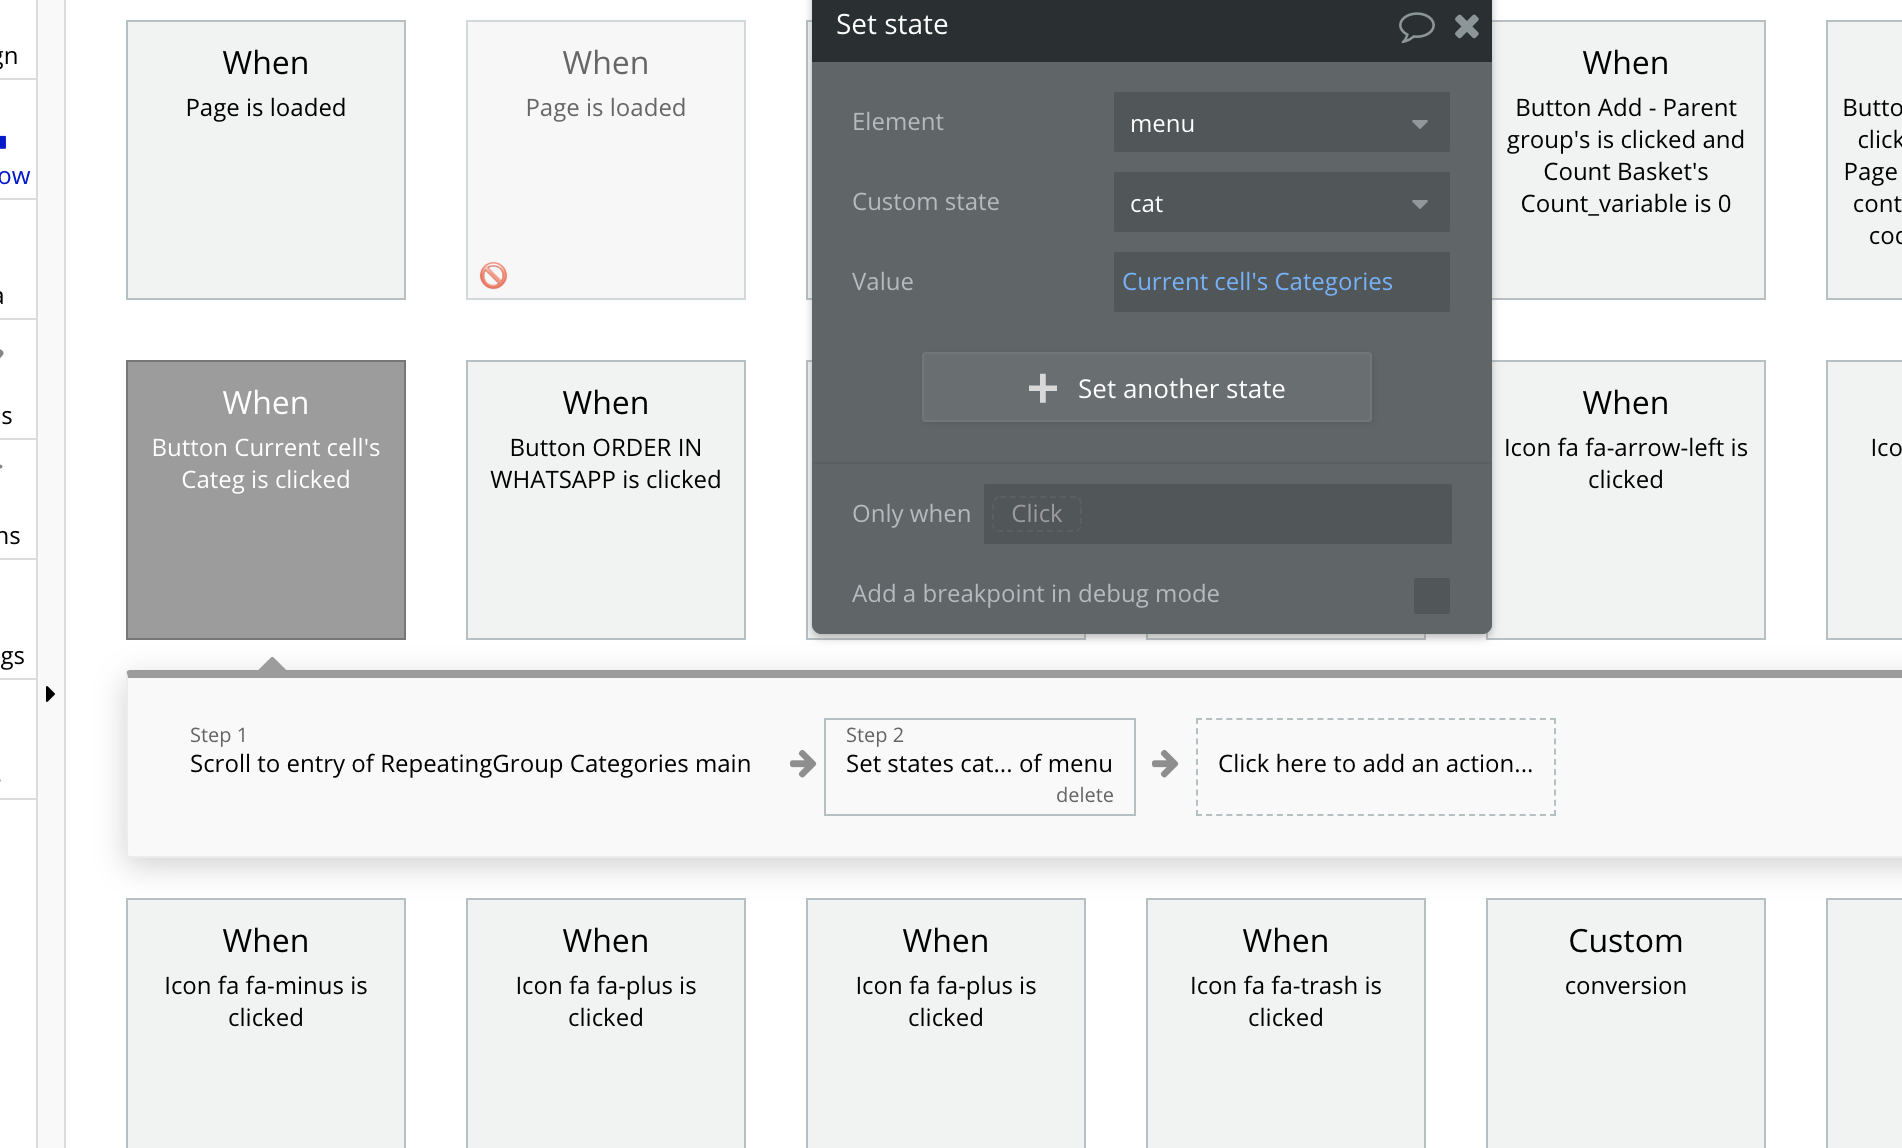The image size is (1902, 1148).
Task: Click the Set another state button
Action: click(1146, 388)
